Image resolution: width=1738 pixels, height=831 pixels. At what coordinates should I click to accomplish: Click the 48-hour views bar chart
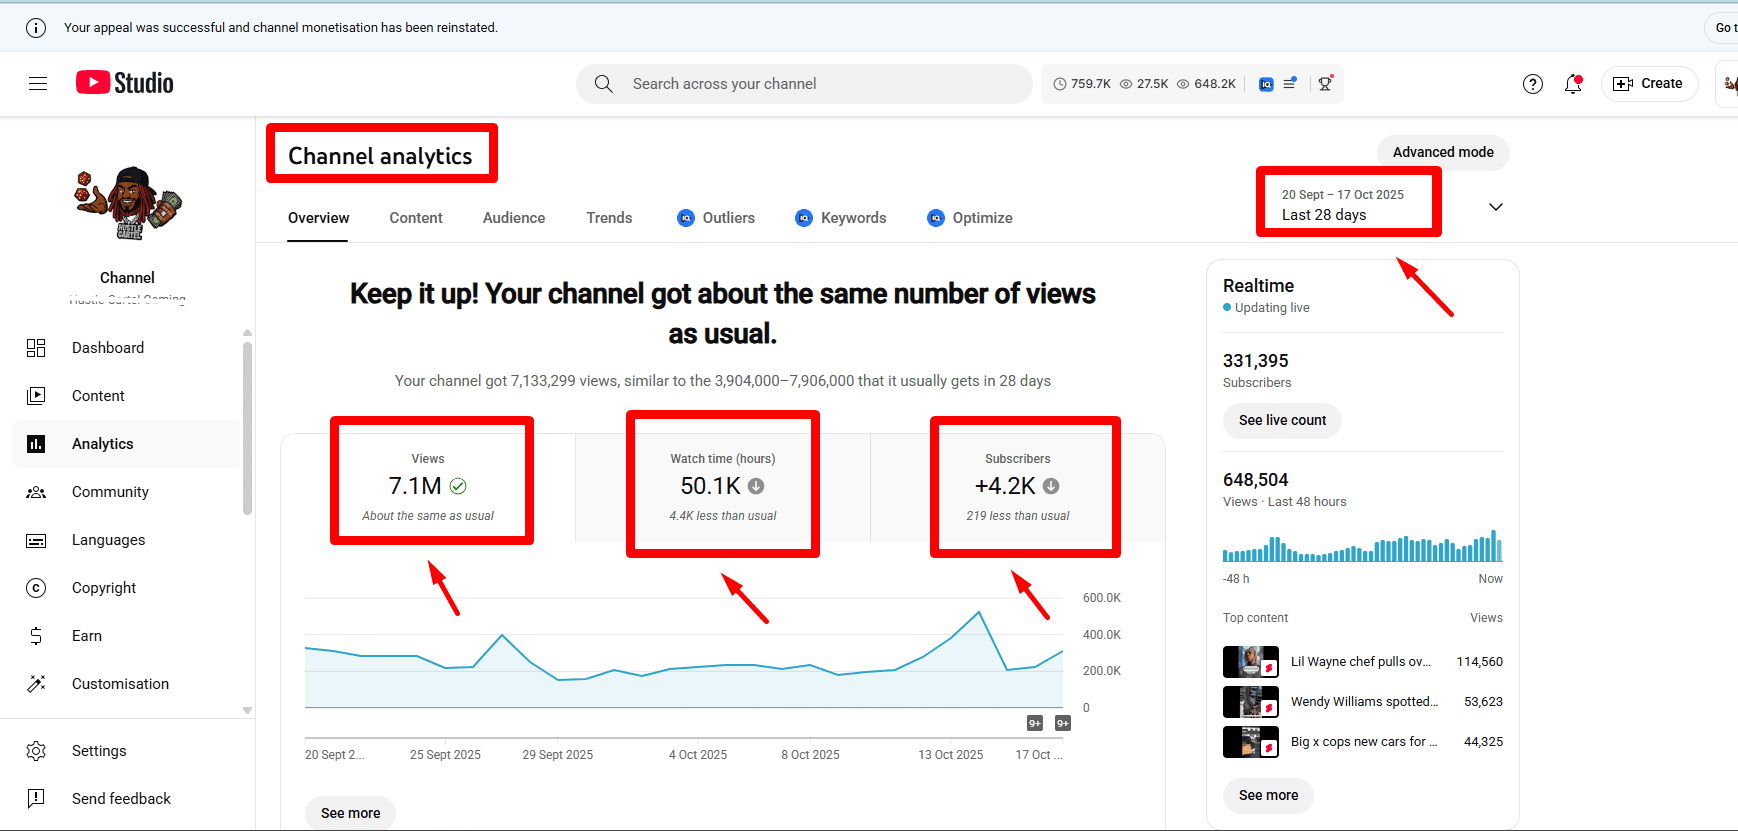(x=1362, y=546)
